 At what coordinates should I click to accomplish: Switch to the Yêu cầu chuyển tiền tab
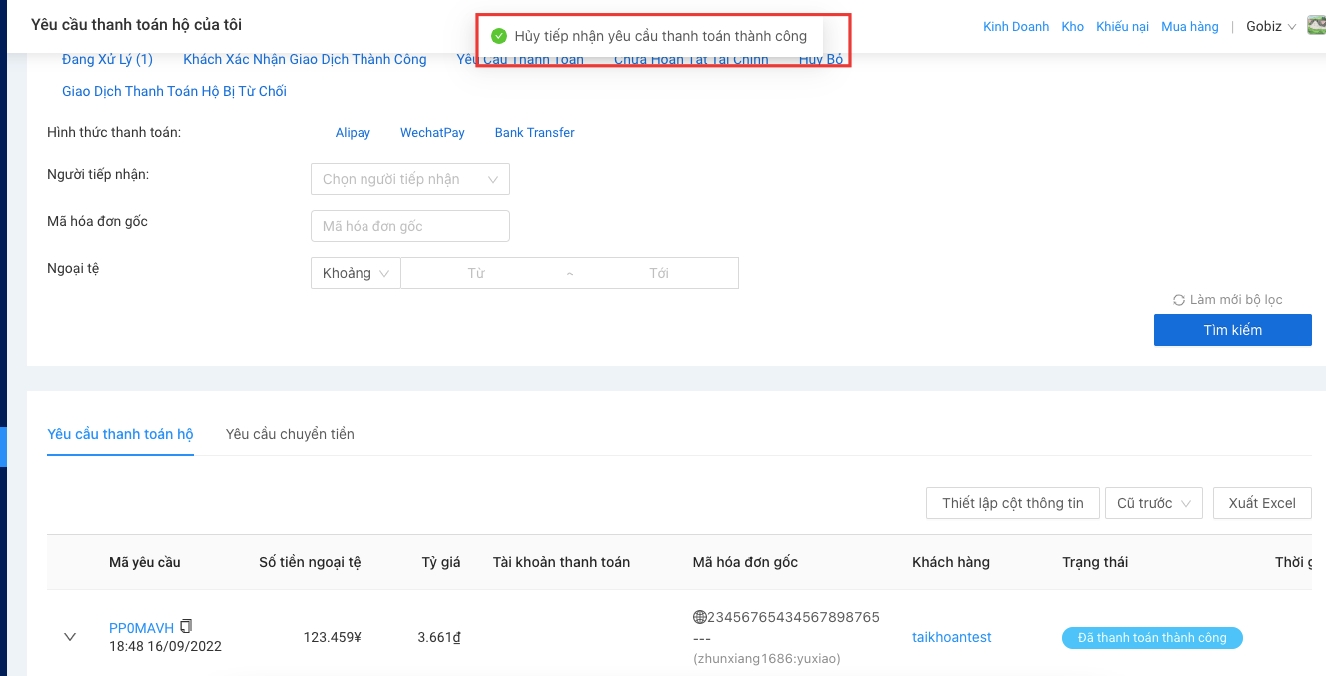290,434
